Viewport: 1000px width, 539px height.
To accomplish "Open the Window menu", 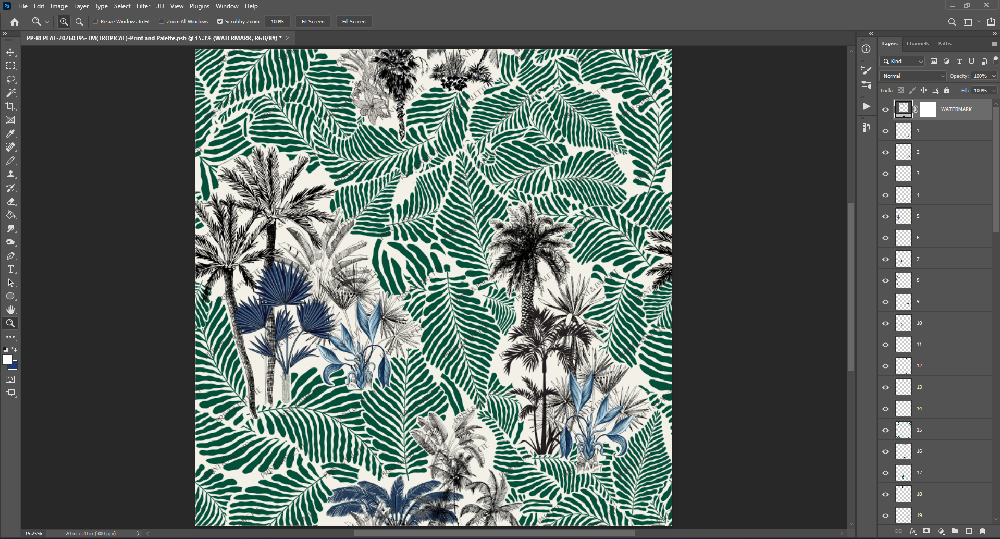I will click(226, 6).
